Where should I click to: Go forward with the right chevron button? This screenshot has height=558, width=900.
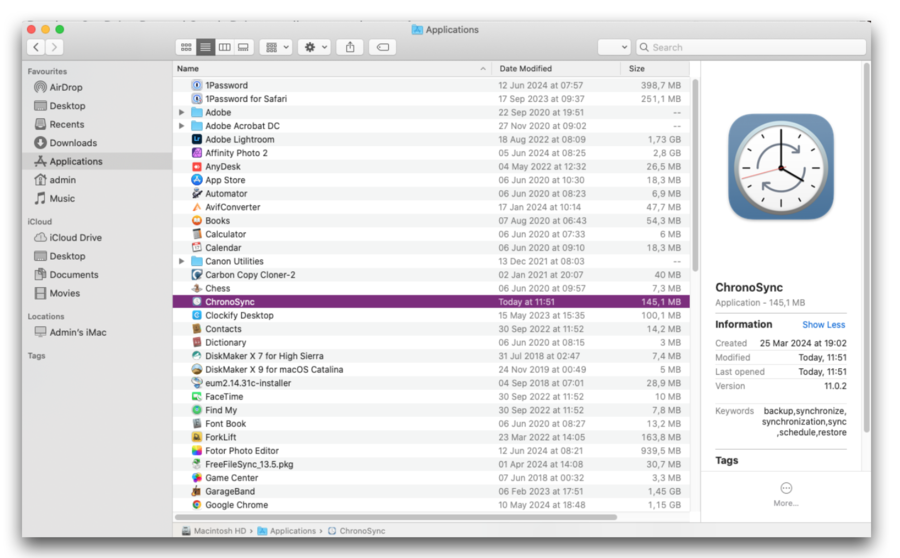tap(54, 47)
